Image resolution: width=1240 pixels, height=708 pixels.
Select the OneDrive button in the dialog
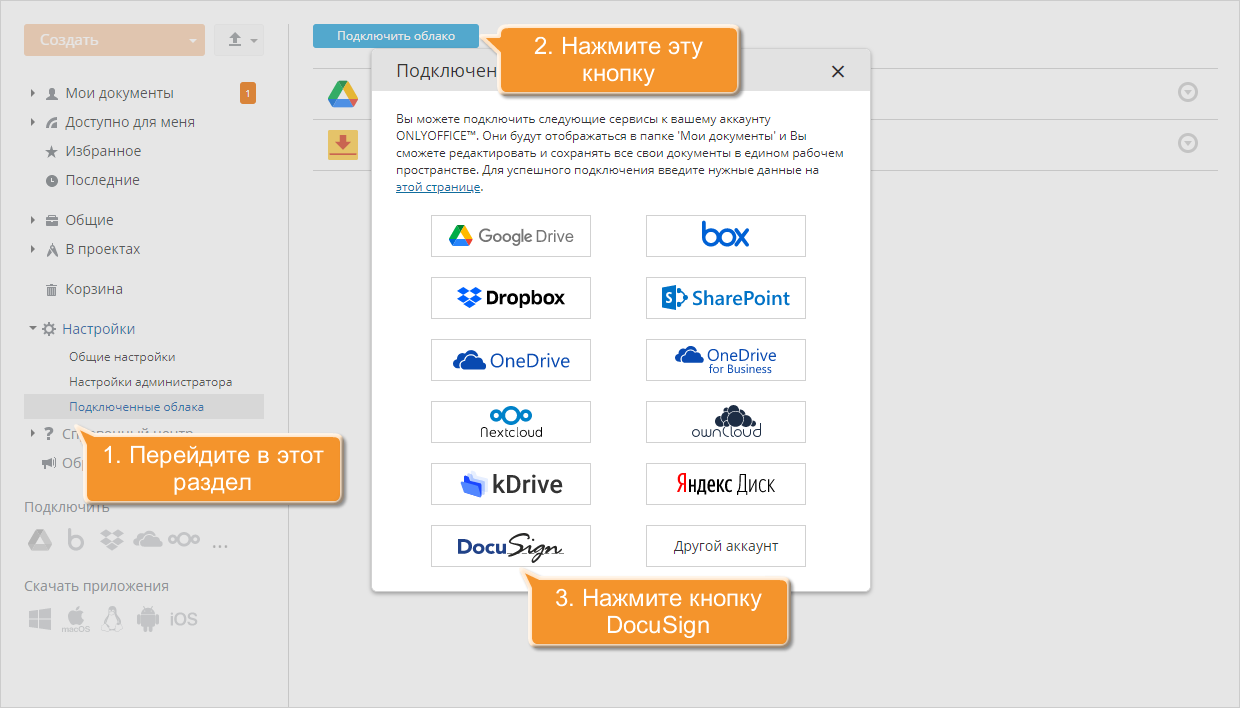[511, 360]
